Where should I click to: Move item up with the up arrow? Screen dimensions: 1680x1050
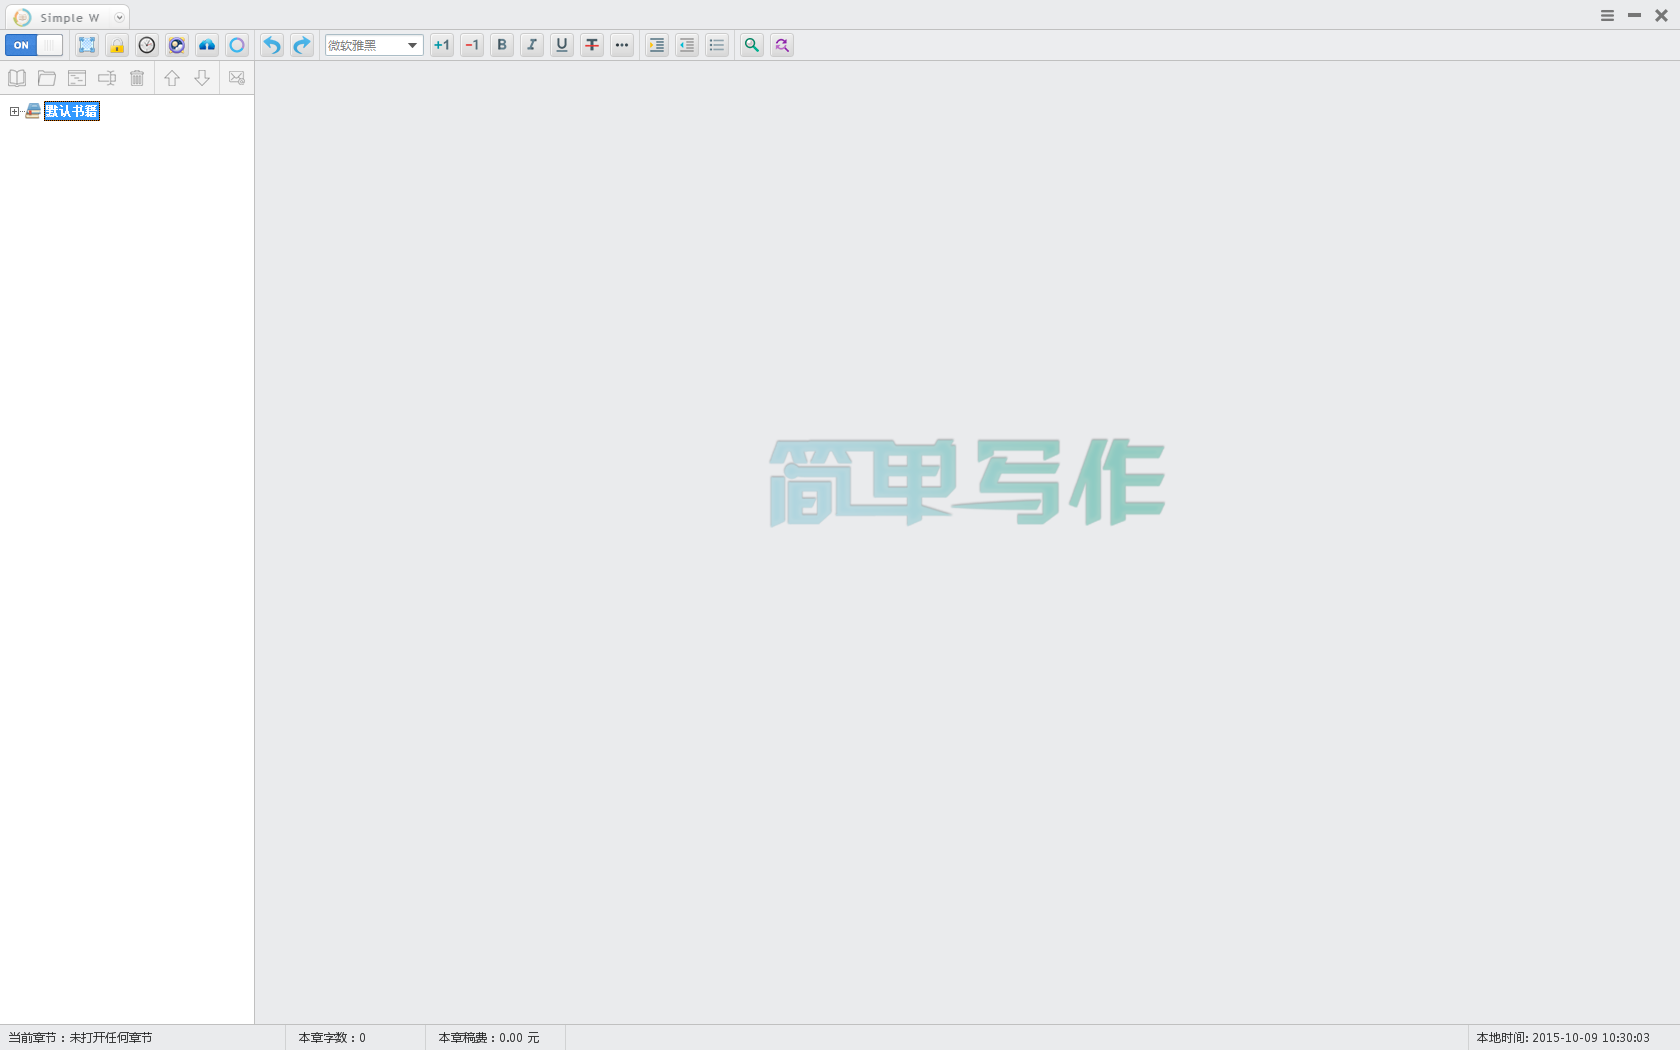(x=172, y=78)
